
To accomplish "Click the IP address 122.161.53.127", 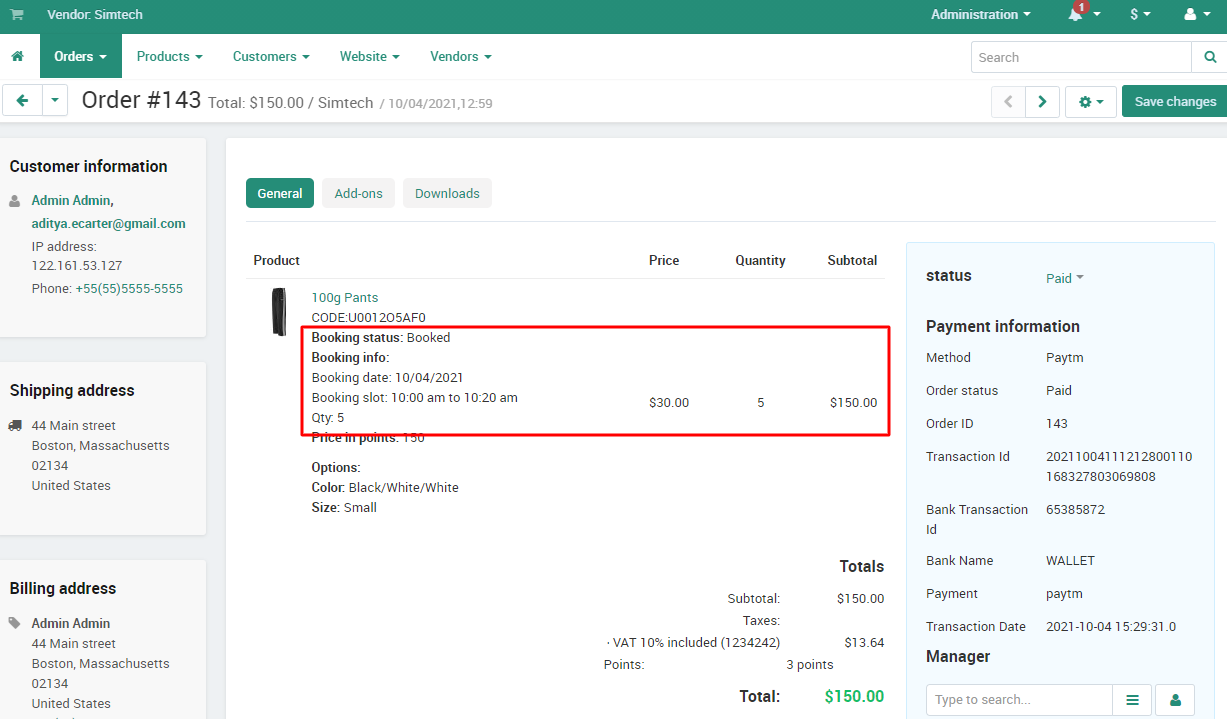I will pos(77,265).
